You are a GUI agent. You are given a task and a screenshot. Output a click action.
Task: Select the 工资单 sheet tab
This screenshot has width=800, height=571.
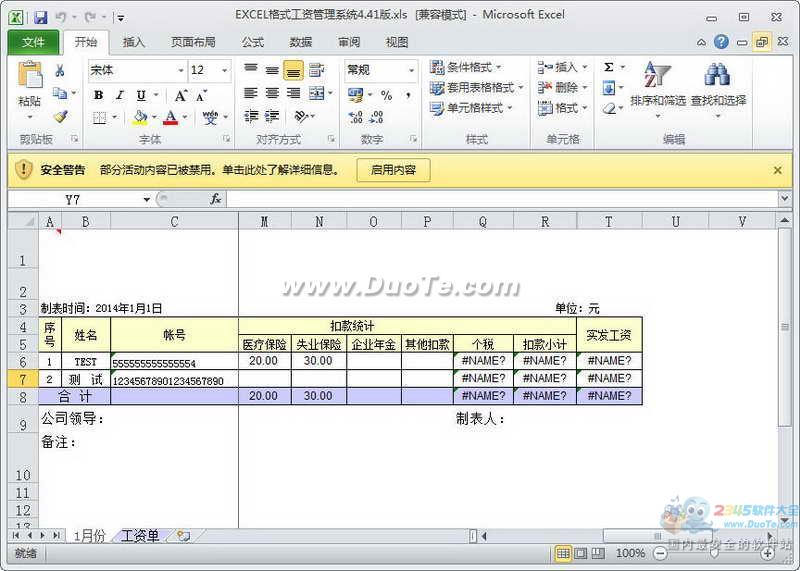(140, 536)
